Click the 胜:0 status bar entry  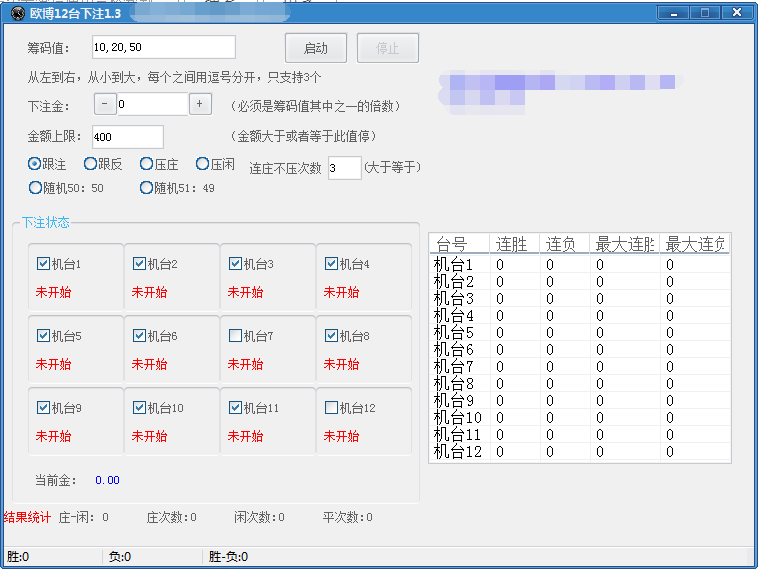tap(18, 557)
